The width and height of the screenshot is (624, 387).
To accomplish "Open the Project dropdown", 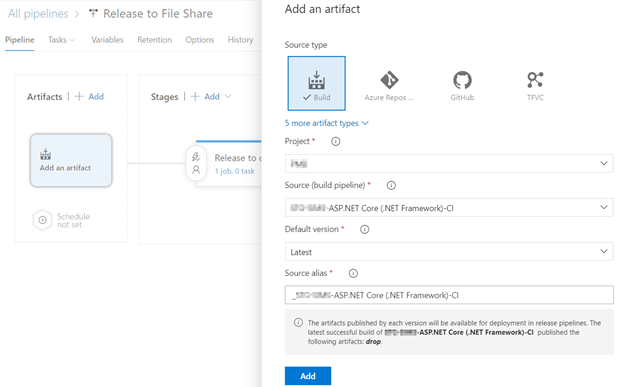I will [449, 164].
